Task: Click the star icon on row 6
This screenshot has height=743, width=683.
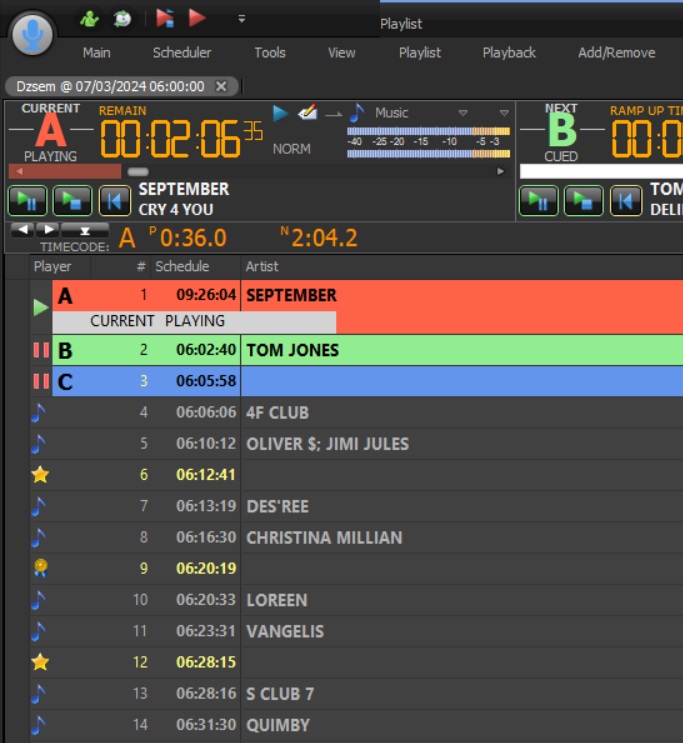Action: [x=40, y=475]
